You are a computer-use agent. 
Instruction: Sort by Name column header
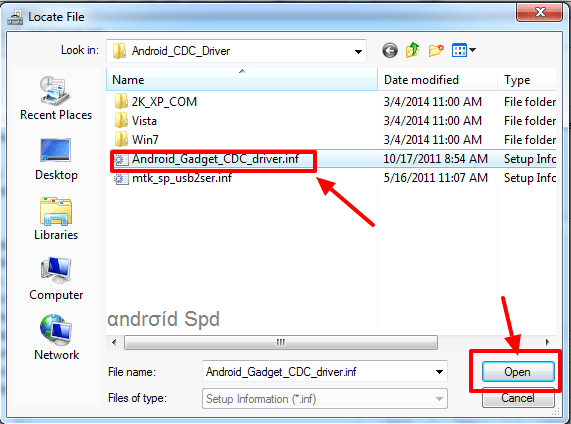click(x=242, y=79)
